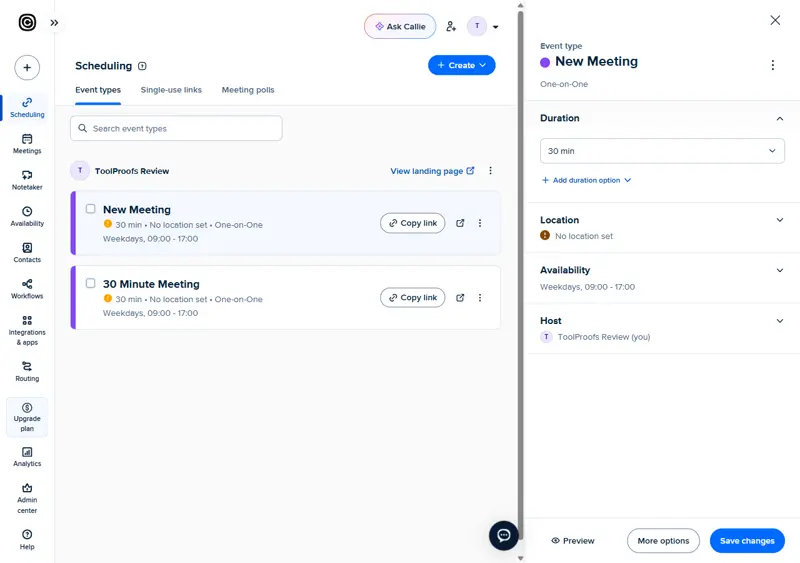Click the info icon next to Scheduling
This screenshot has width=800, height=563.
point(142,66)
